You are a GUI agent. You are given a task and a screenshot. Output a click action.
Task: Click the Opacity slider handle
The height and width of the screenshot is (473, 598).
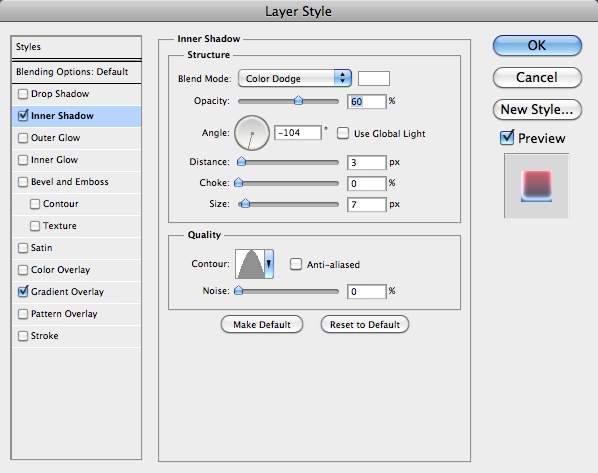tap(298, 100)
